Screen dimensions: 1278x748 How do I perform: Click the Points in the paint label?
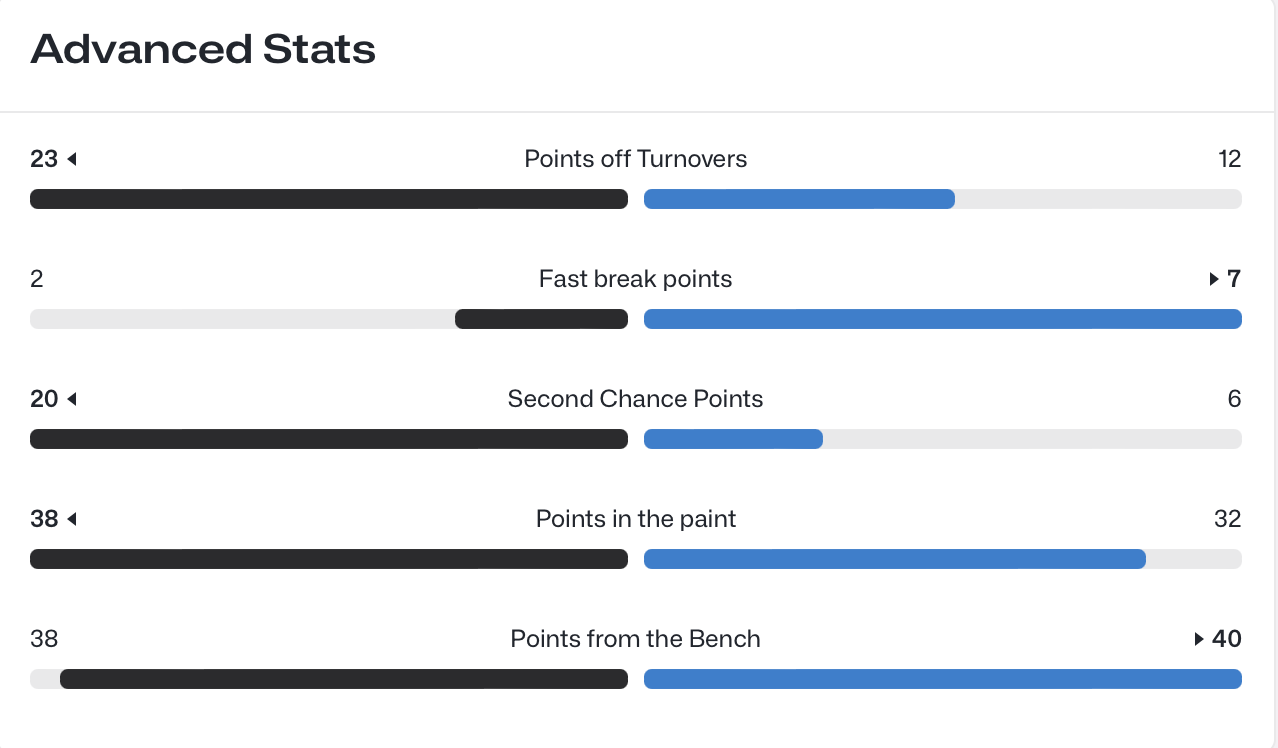pos(635,519)
